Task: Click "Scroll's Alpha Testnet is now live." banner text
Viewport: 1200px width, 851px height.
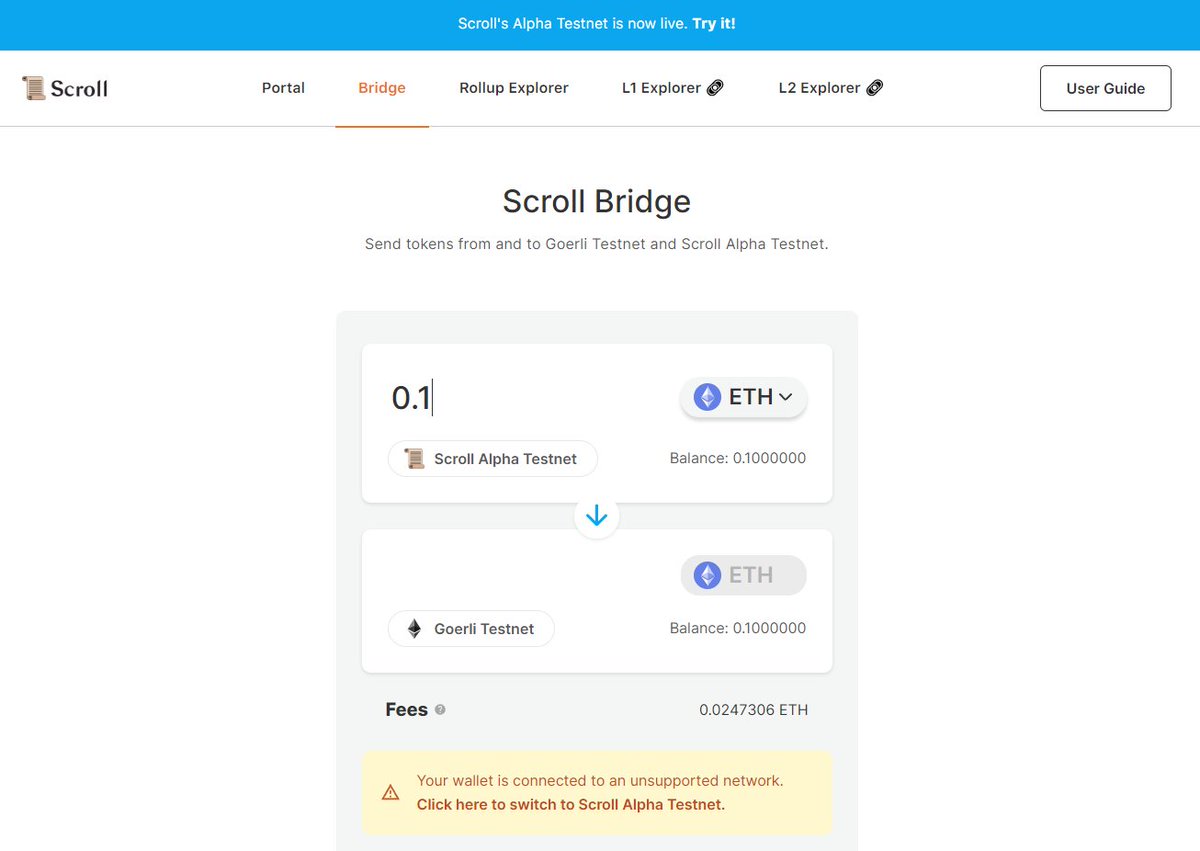Action: point(573,23)
